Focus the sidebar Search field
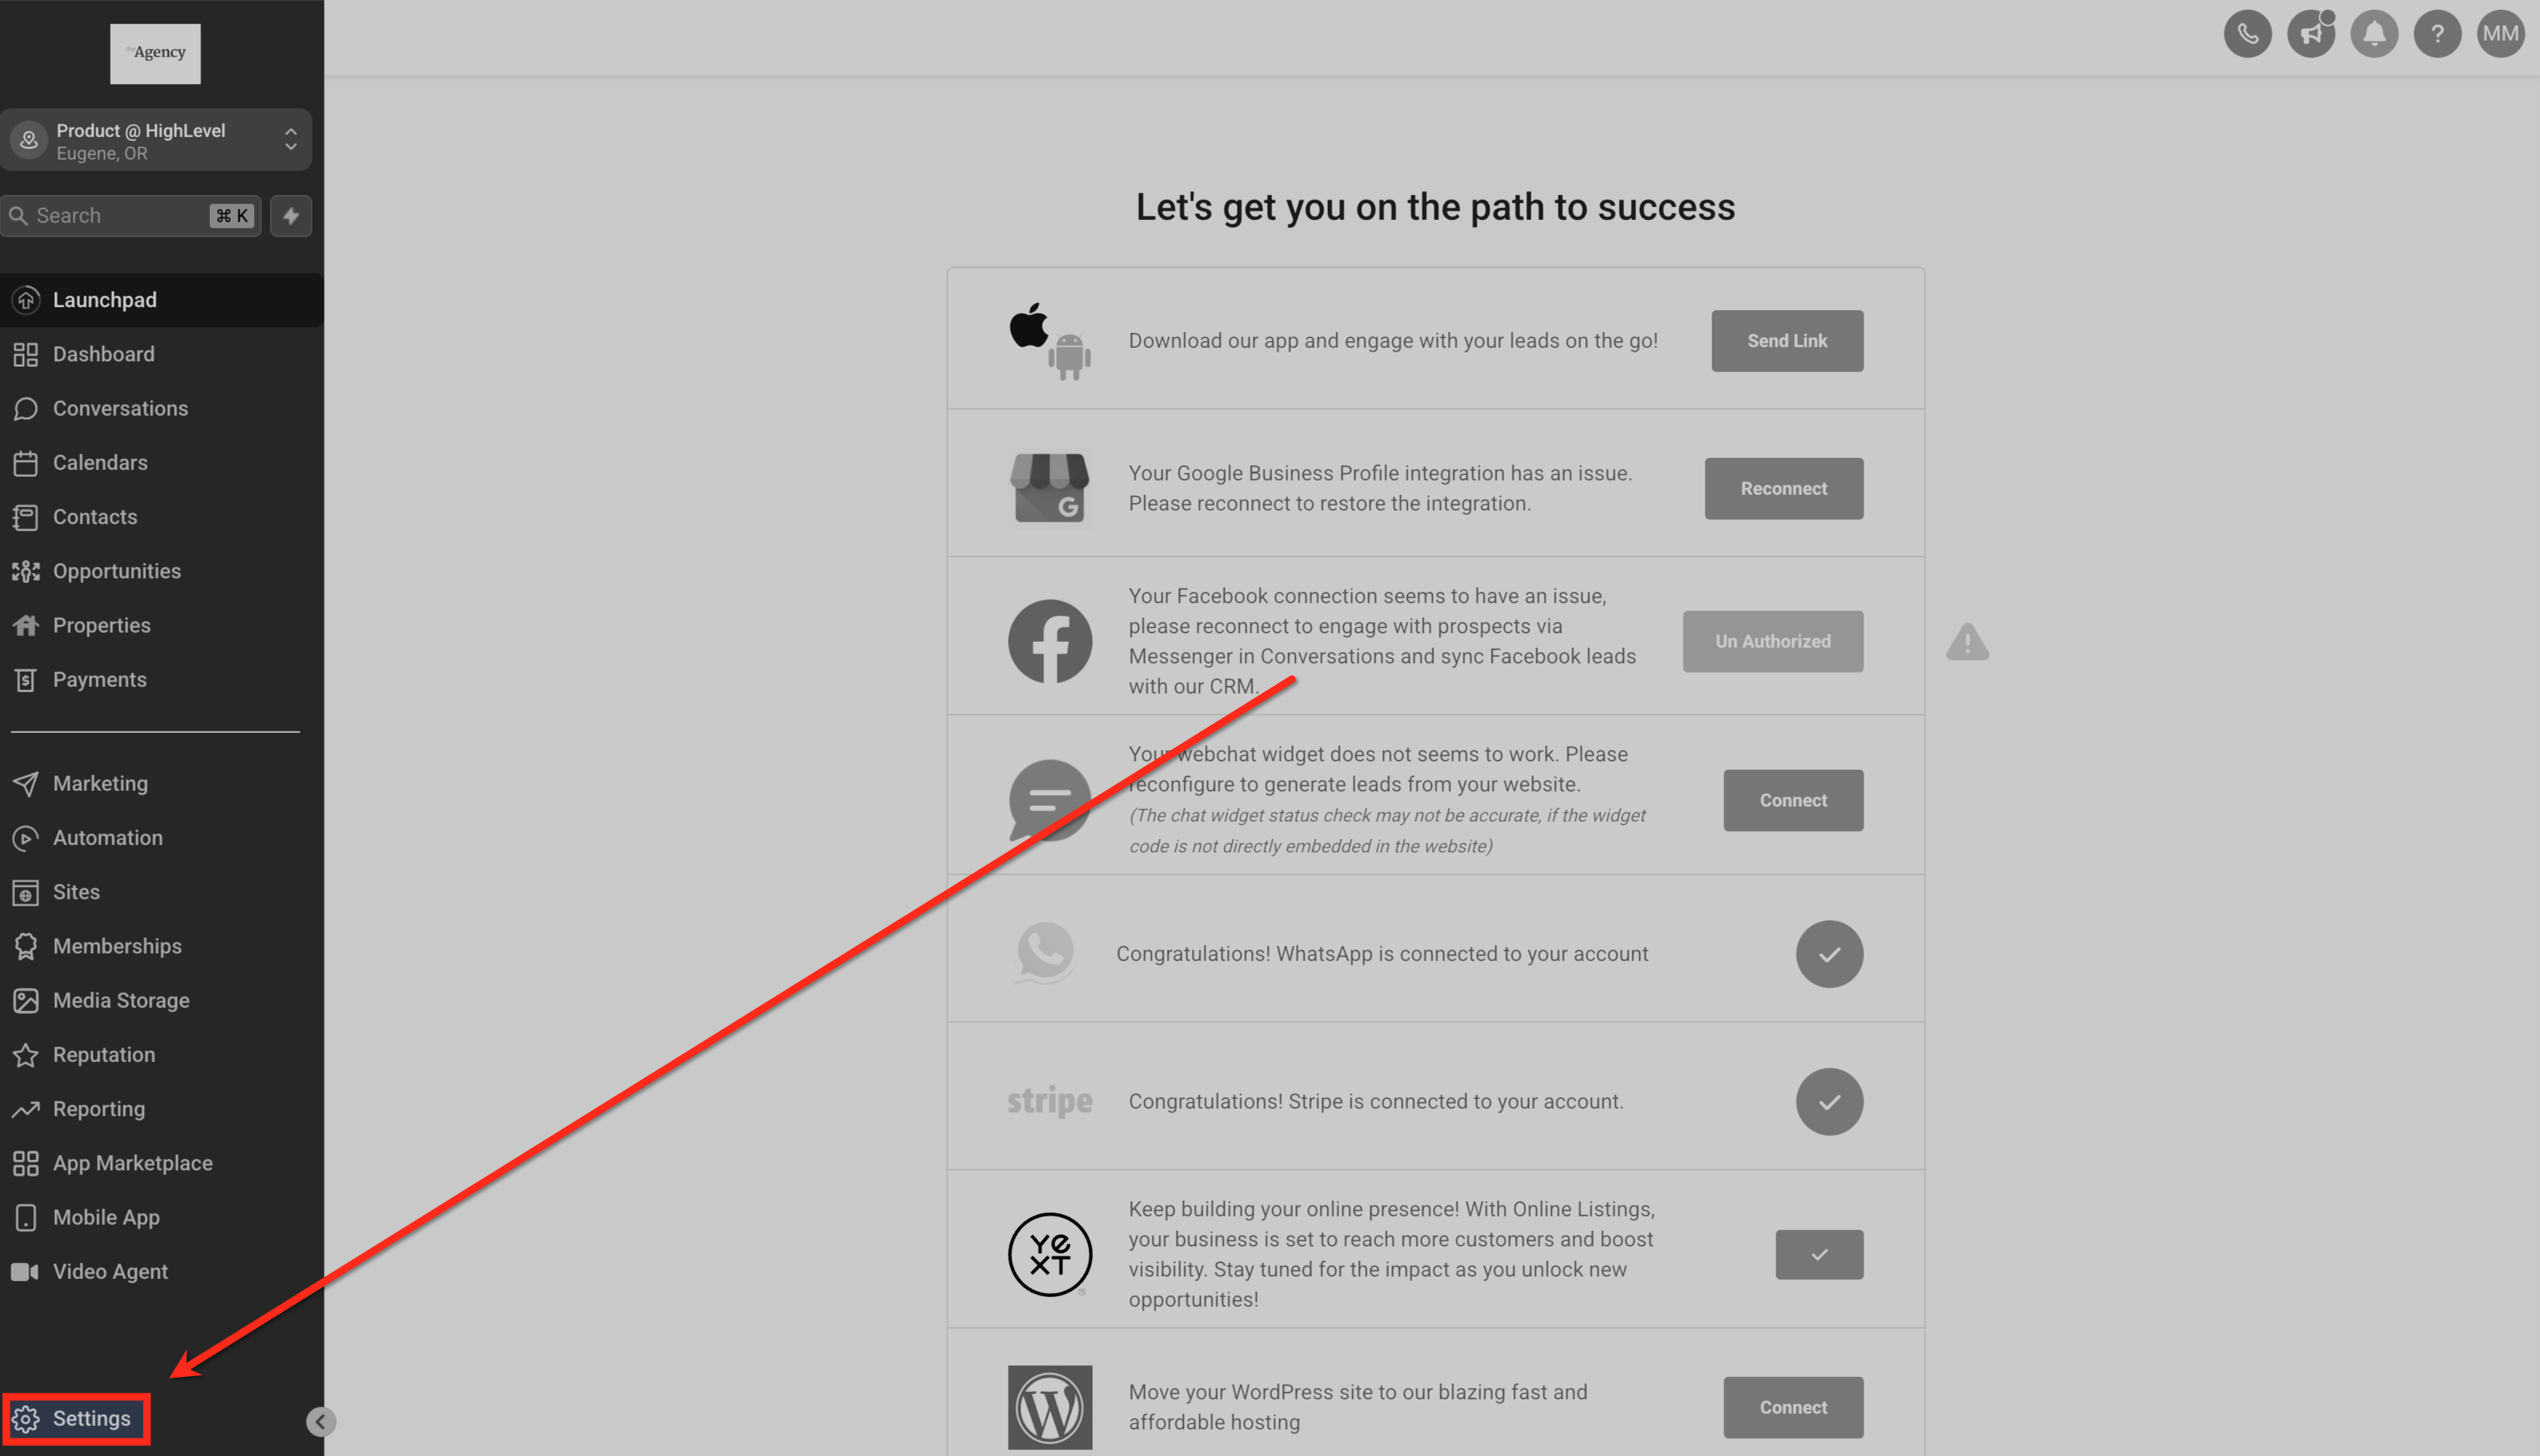The height and width of the screenshot is (1456, 2540). click(131, 216)
